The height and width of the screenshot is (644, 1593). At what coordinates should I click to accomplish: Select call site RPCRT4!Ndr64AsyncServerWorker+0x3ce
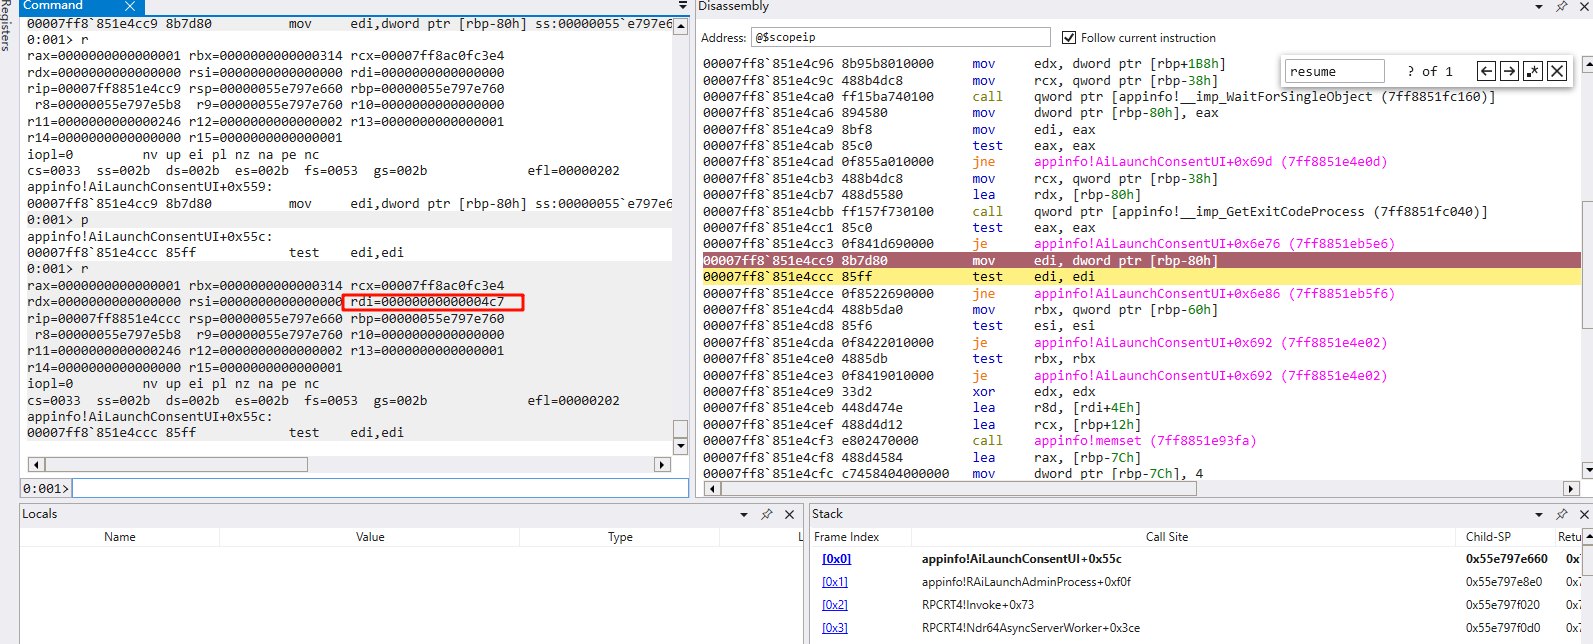pyautogui.click(x=1031, y=628)
